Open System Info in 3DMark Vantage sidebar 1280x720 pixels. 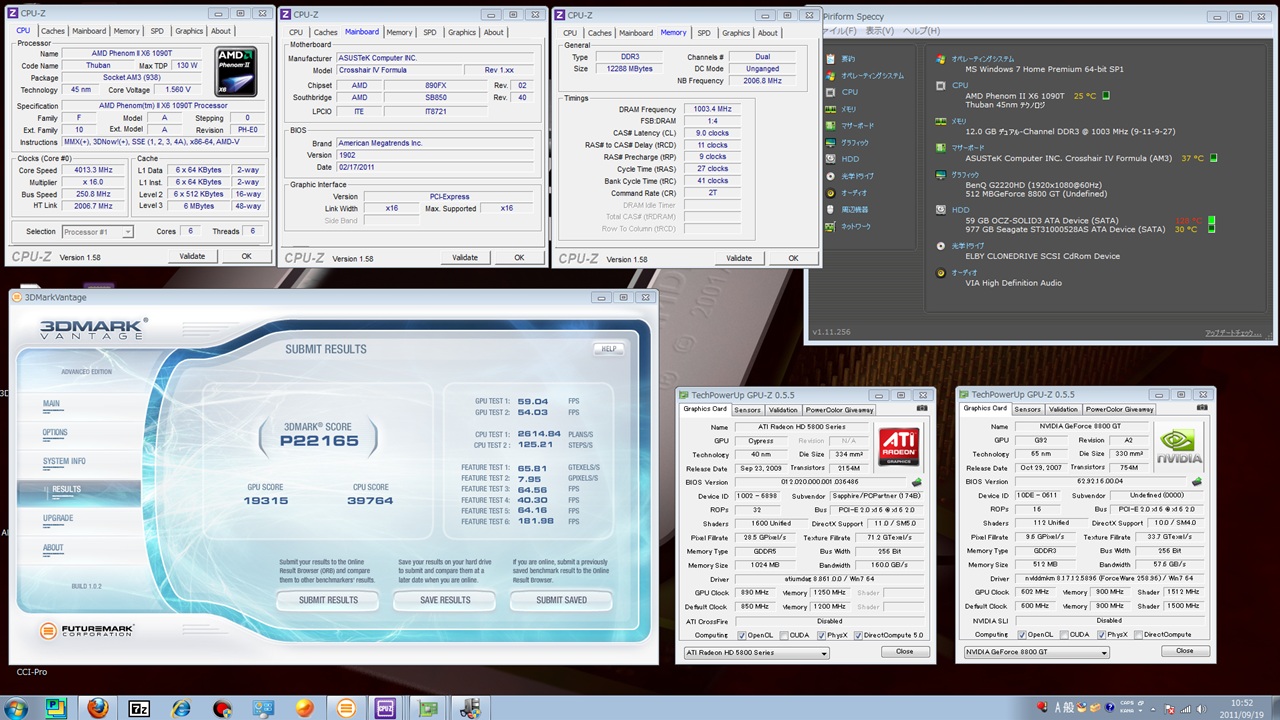click(64, 461)
